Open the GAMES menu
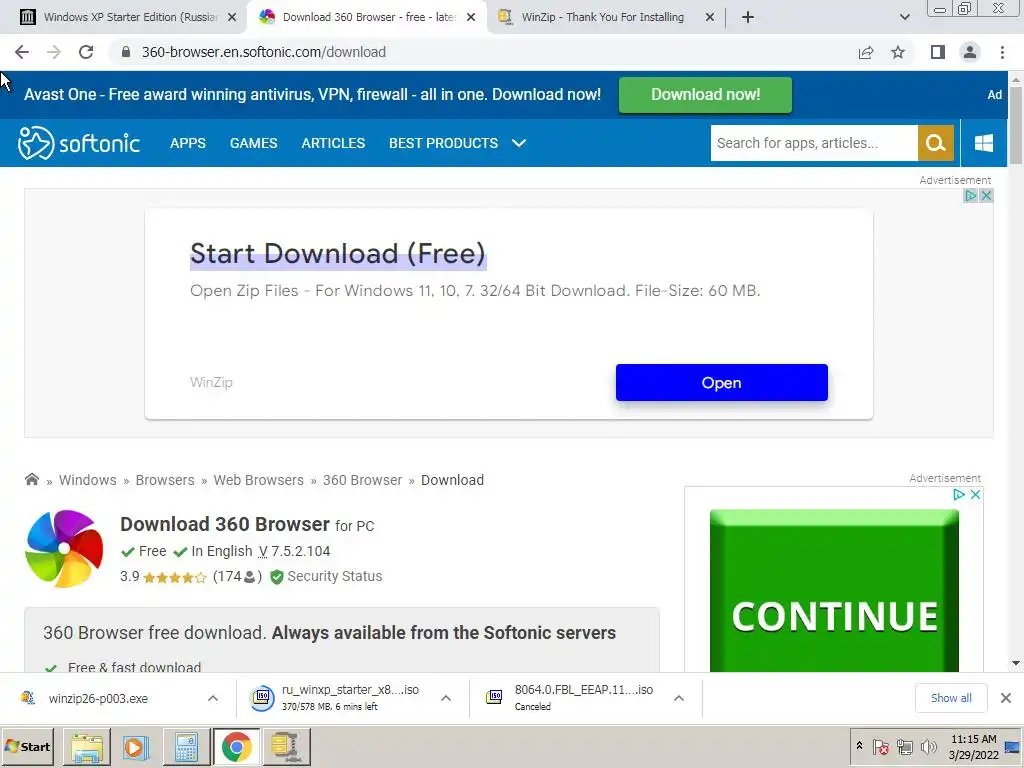1024x768 pixels. tap(253, 143)
